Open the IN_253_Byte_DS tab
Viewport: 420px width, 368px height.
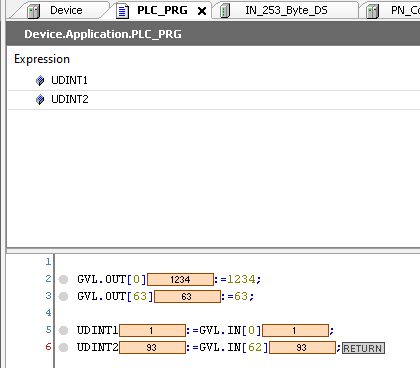pyautogui.click(x=286, y=10)
